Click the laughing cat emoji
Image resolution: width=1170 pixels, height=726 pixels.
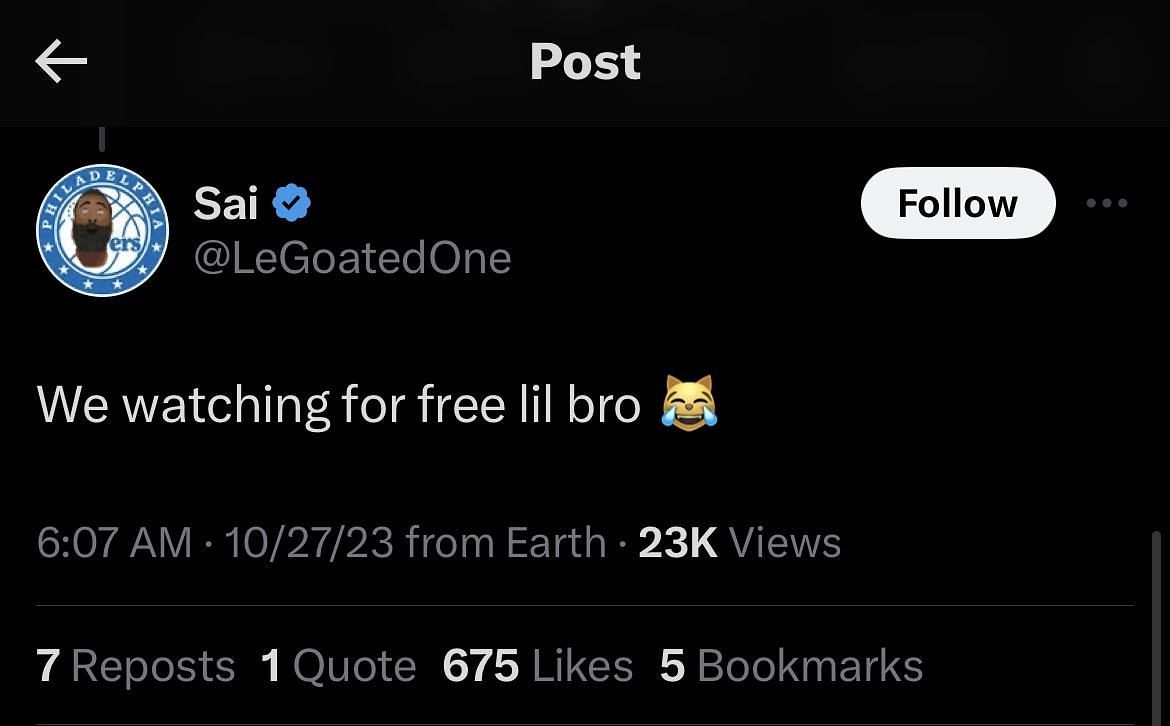coord(689,405)
